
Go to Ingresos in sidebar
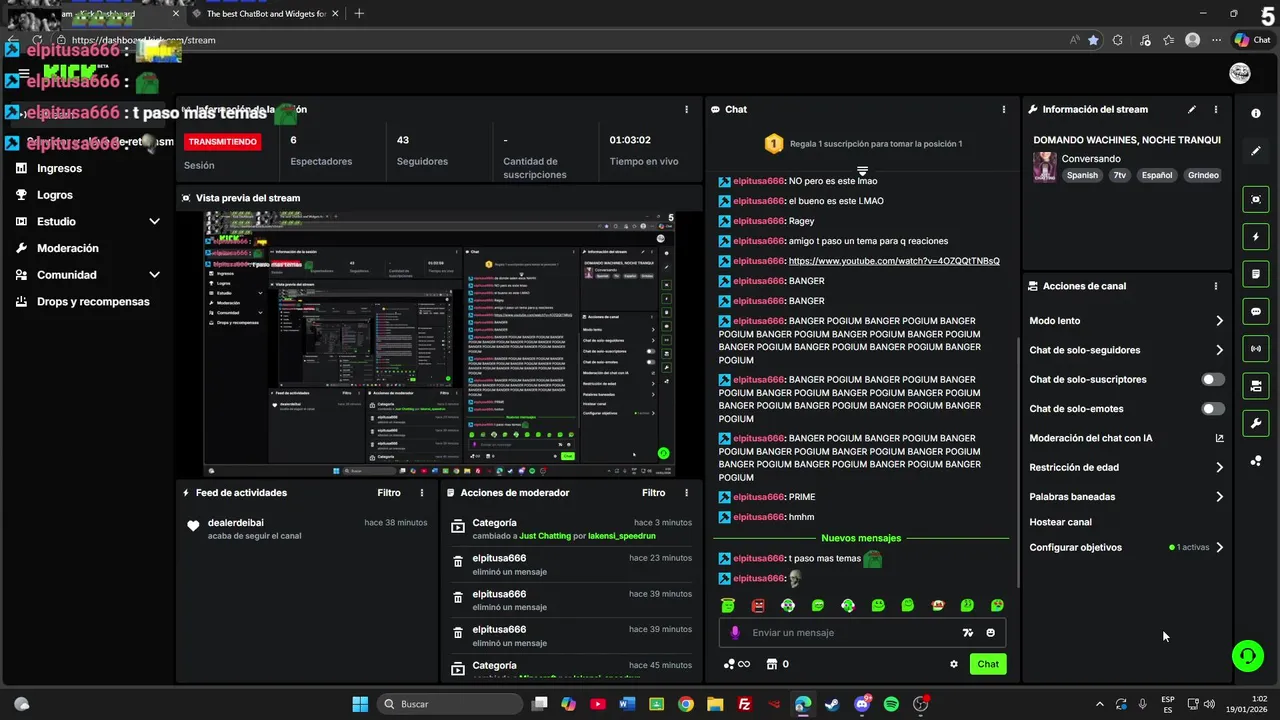coord(59,169)
